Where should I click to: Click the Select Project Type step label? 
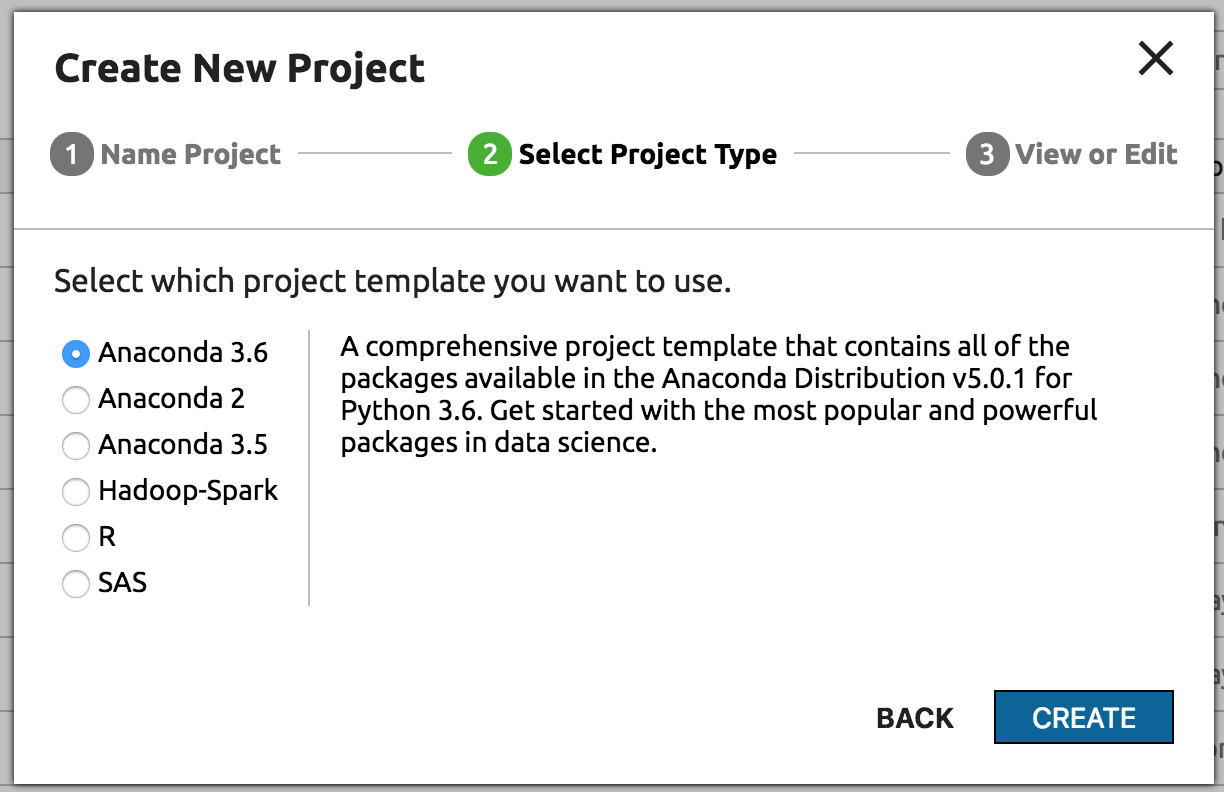(647, 155)
